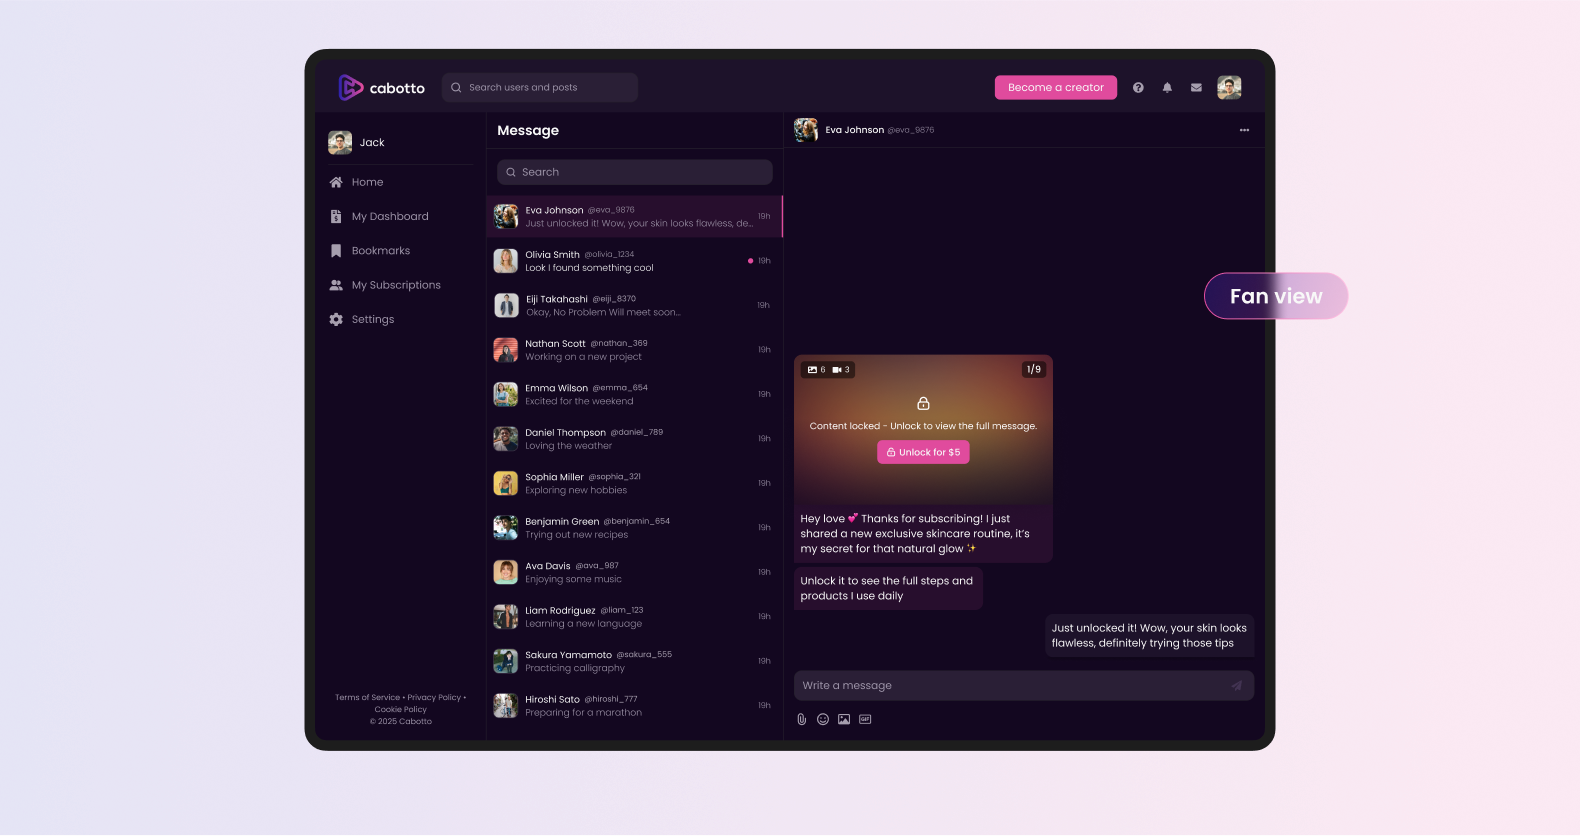Open the help question mark icon
The width and height of the screenshot is (1580, 836).
[x=1138, y=88]
